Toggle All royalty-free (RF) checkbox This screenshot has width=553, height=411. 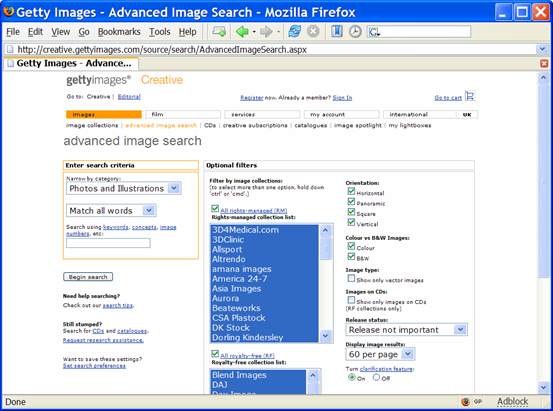215,353
